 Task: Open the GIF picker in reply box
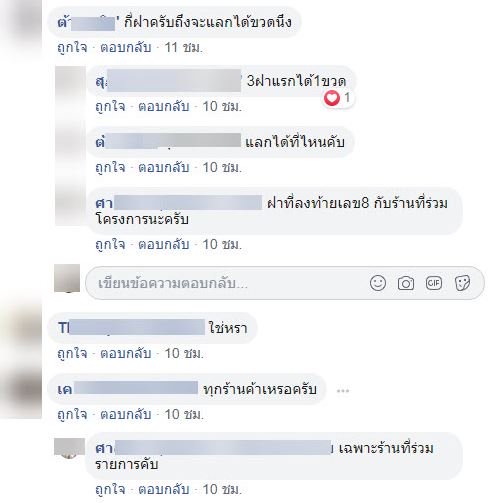(434, 283)
